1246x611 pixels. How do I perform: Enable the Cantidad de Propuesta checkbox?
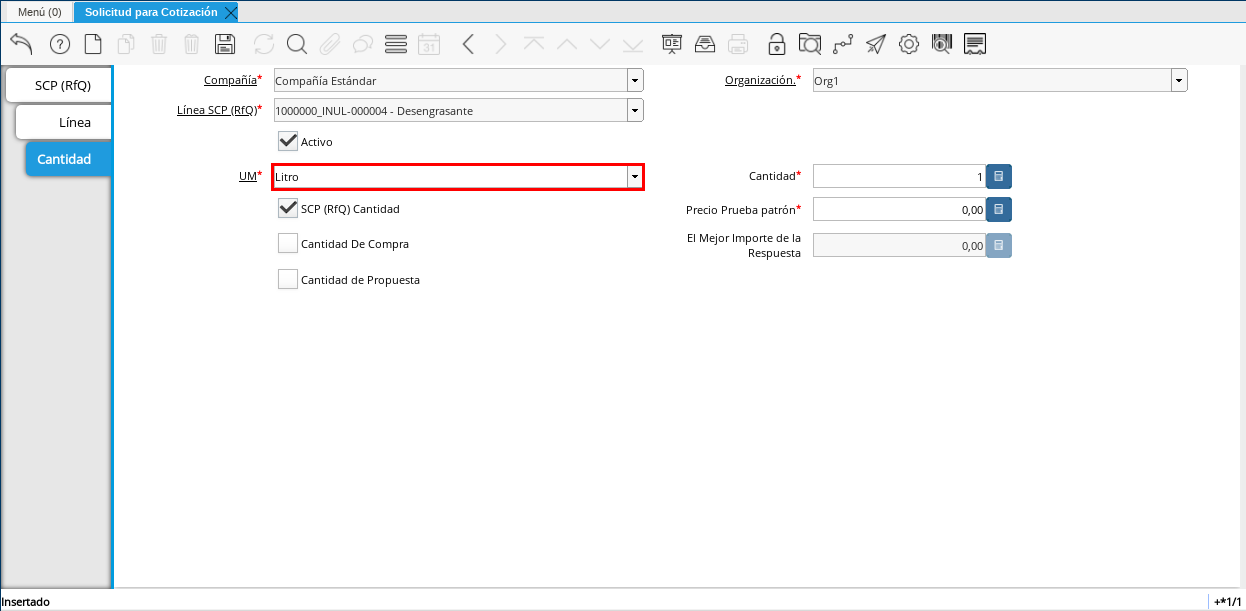[x=288, y=279]
